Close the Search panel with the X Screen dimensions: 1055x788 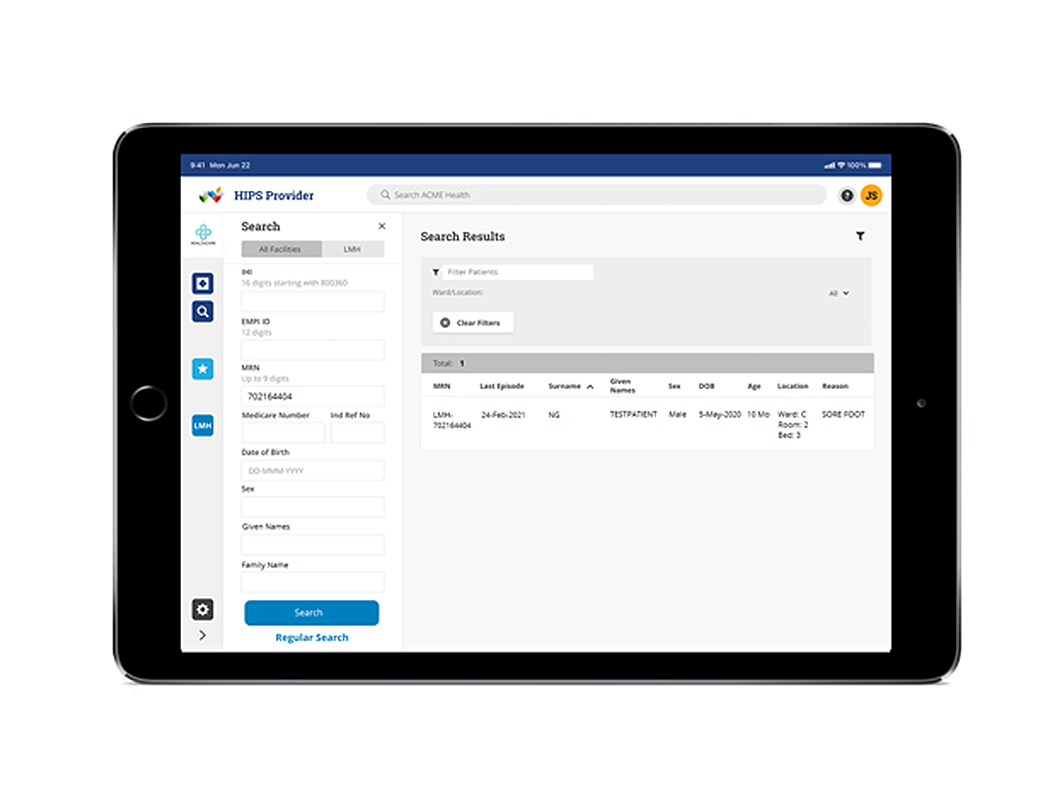click(x=381, y=226)
